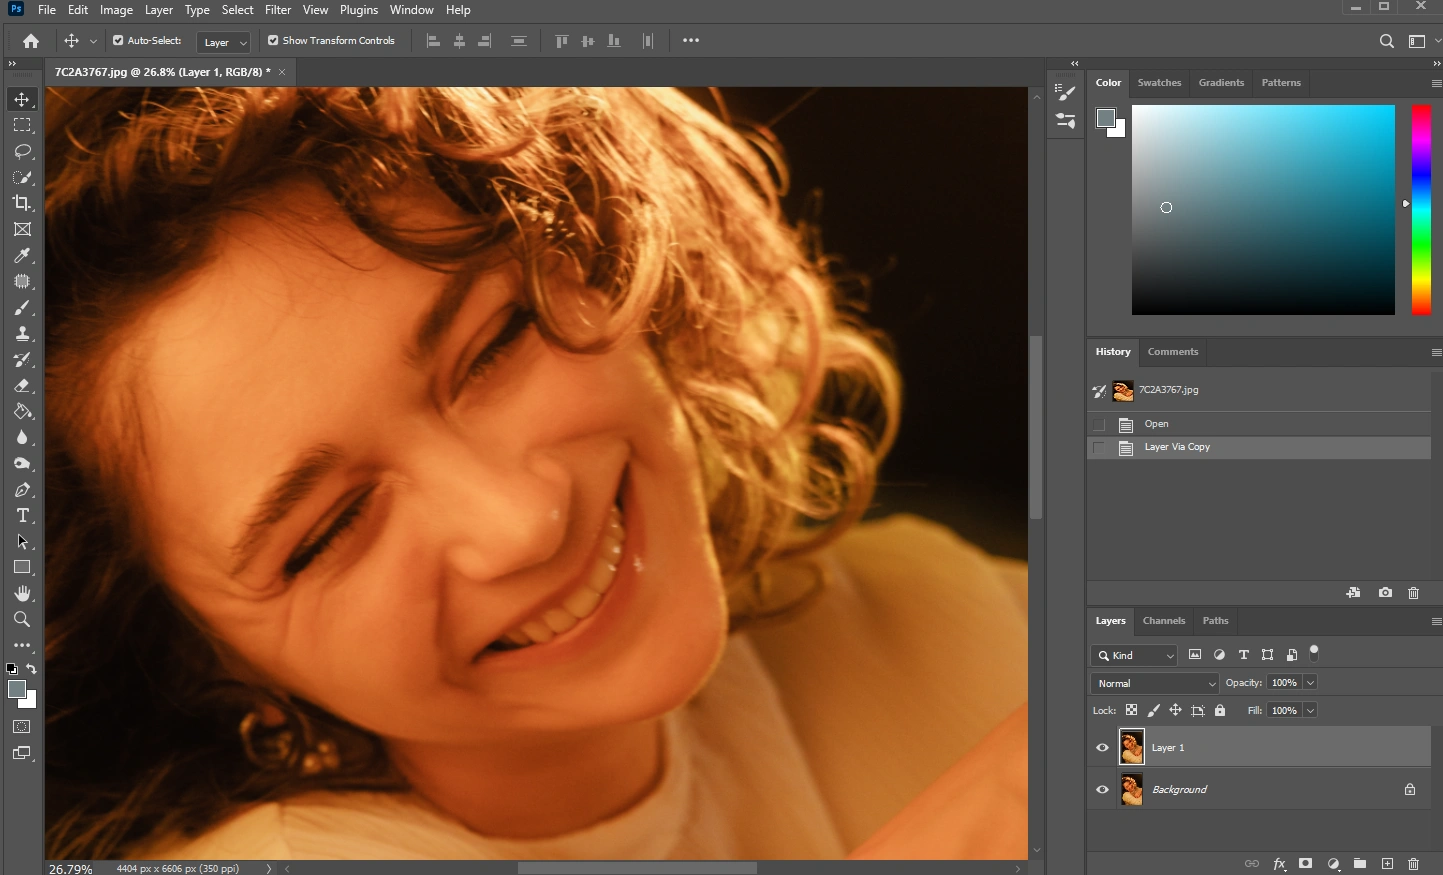Delete layer with Layers panel trash icon
The image size is (1443, 875).
pos(1413,864)
